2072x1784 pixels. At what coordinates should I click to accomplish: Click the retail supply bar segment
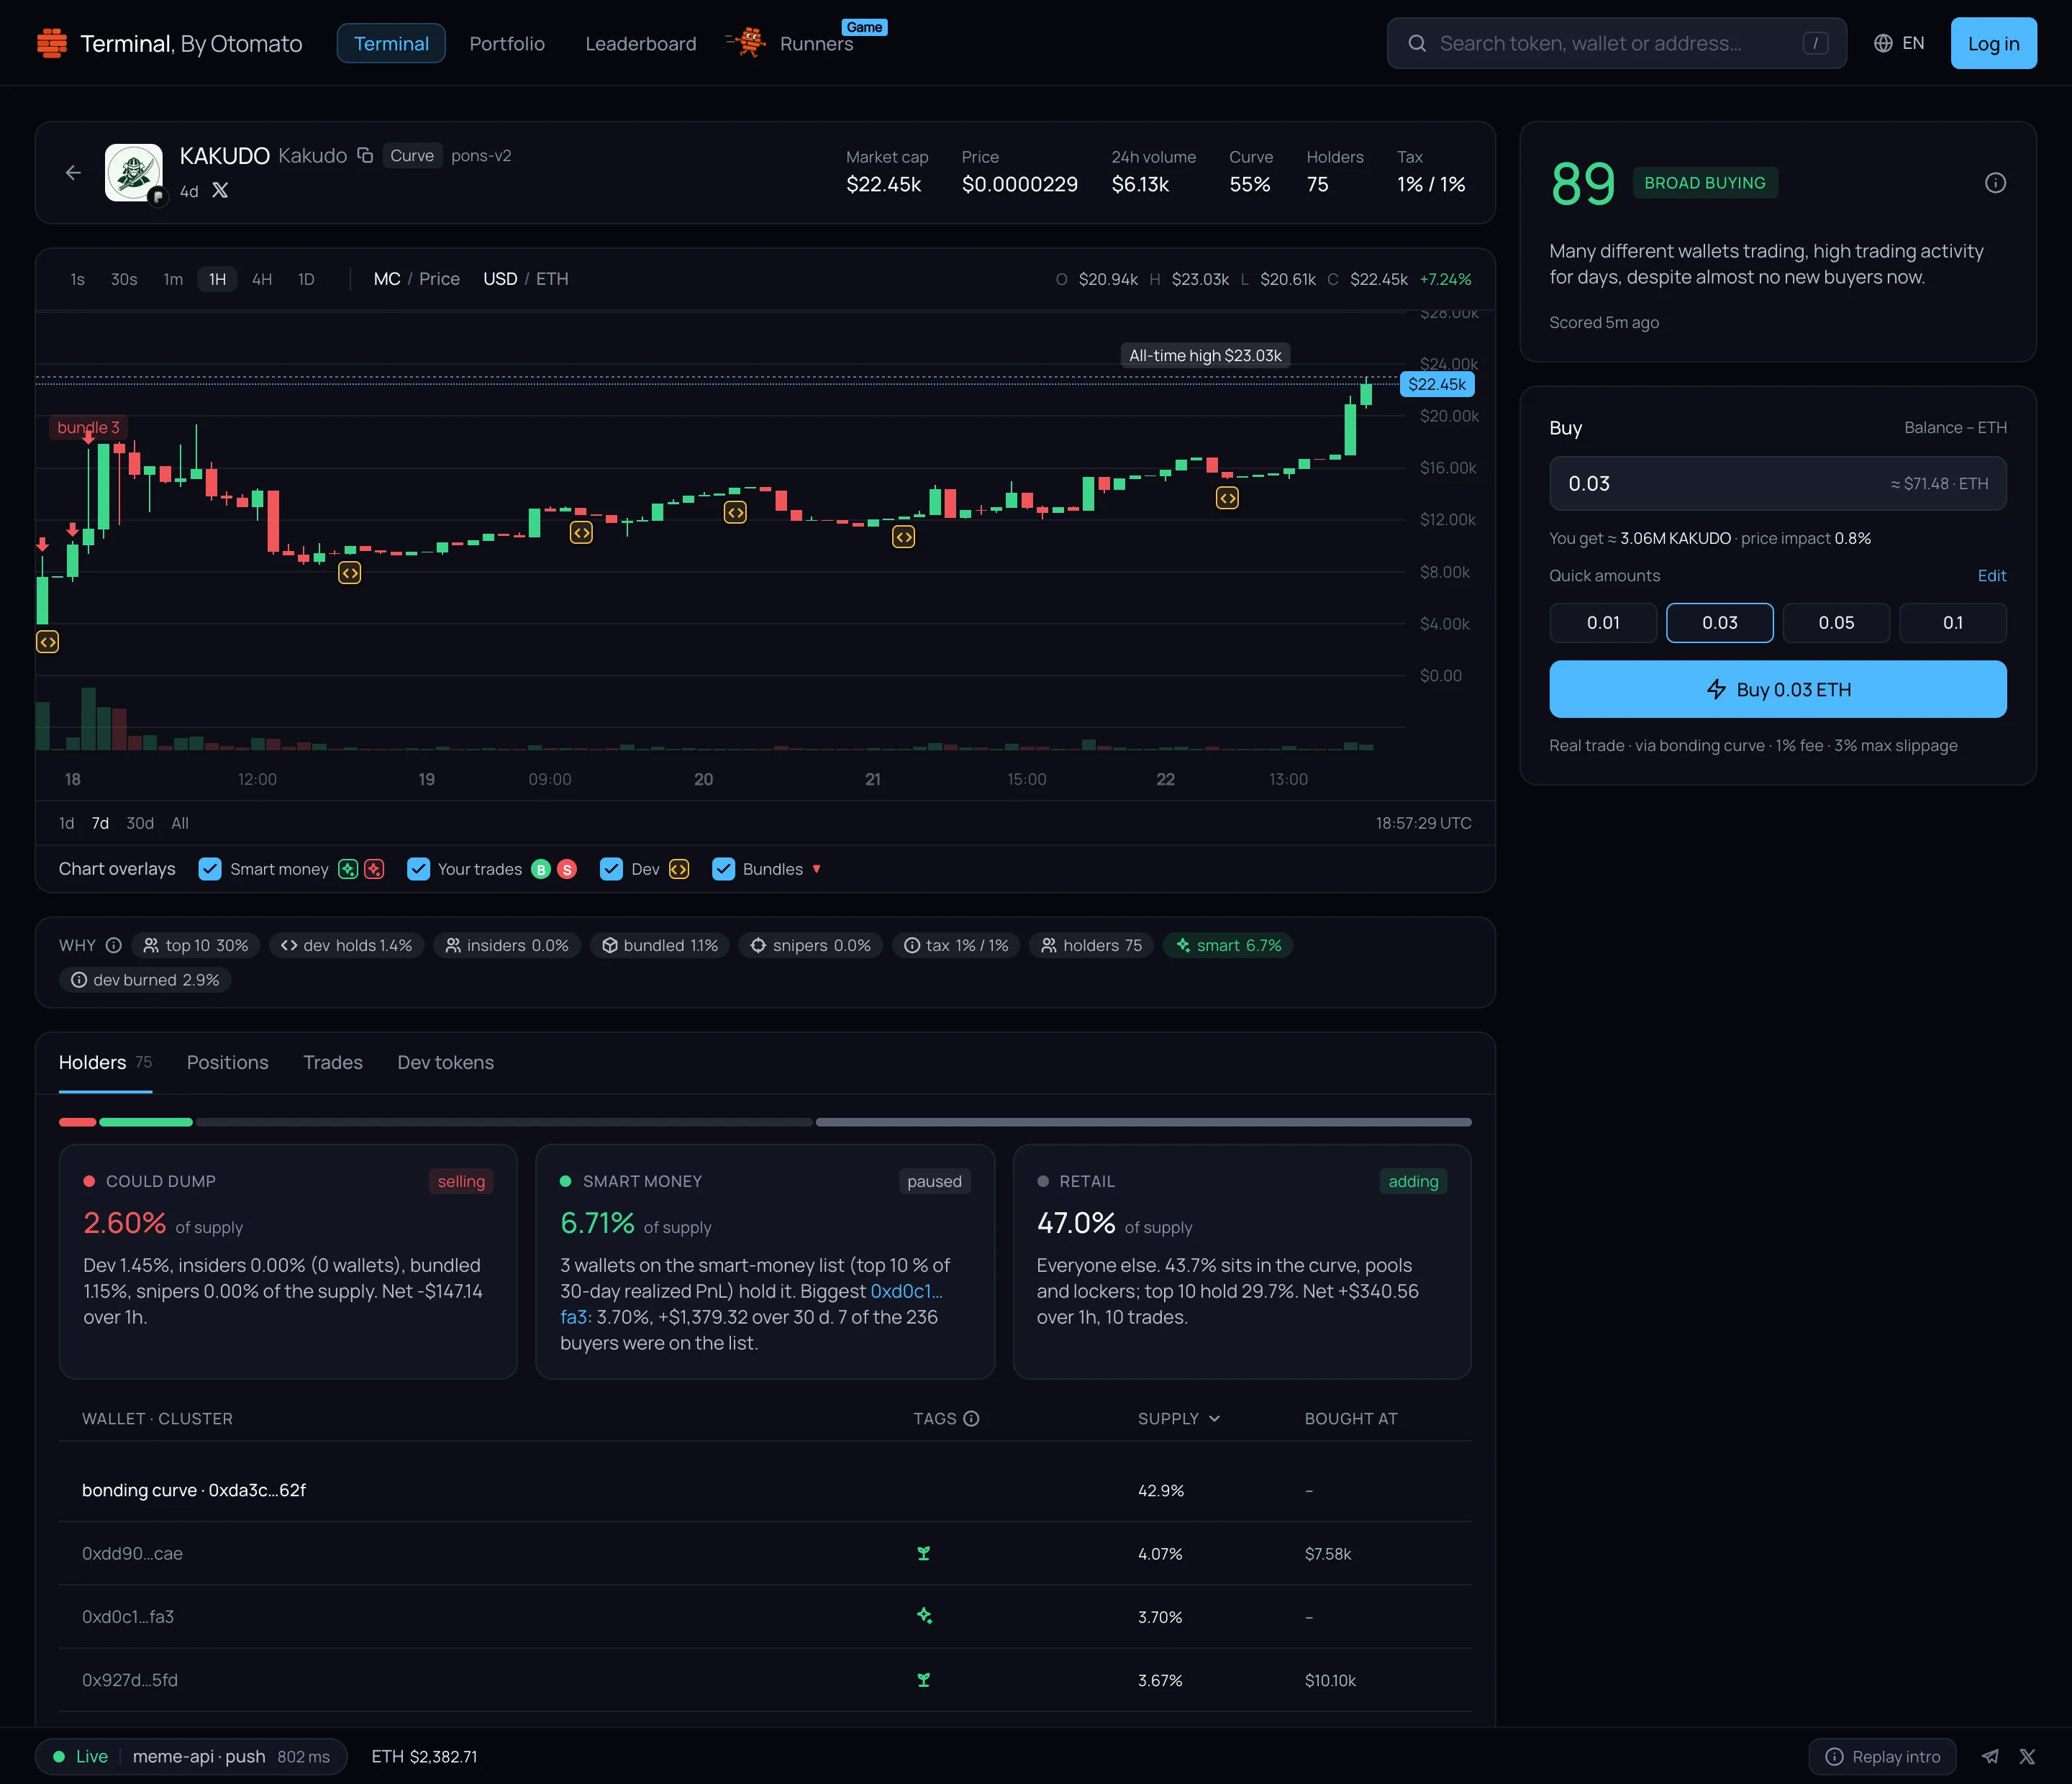1143,1122
